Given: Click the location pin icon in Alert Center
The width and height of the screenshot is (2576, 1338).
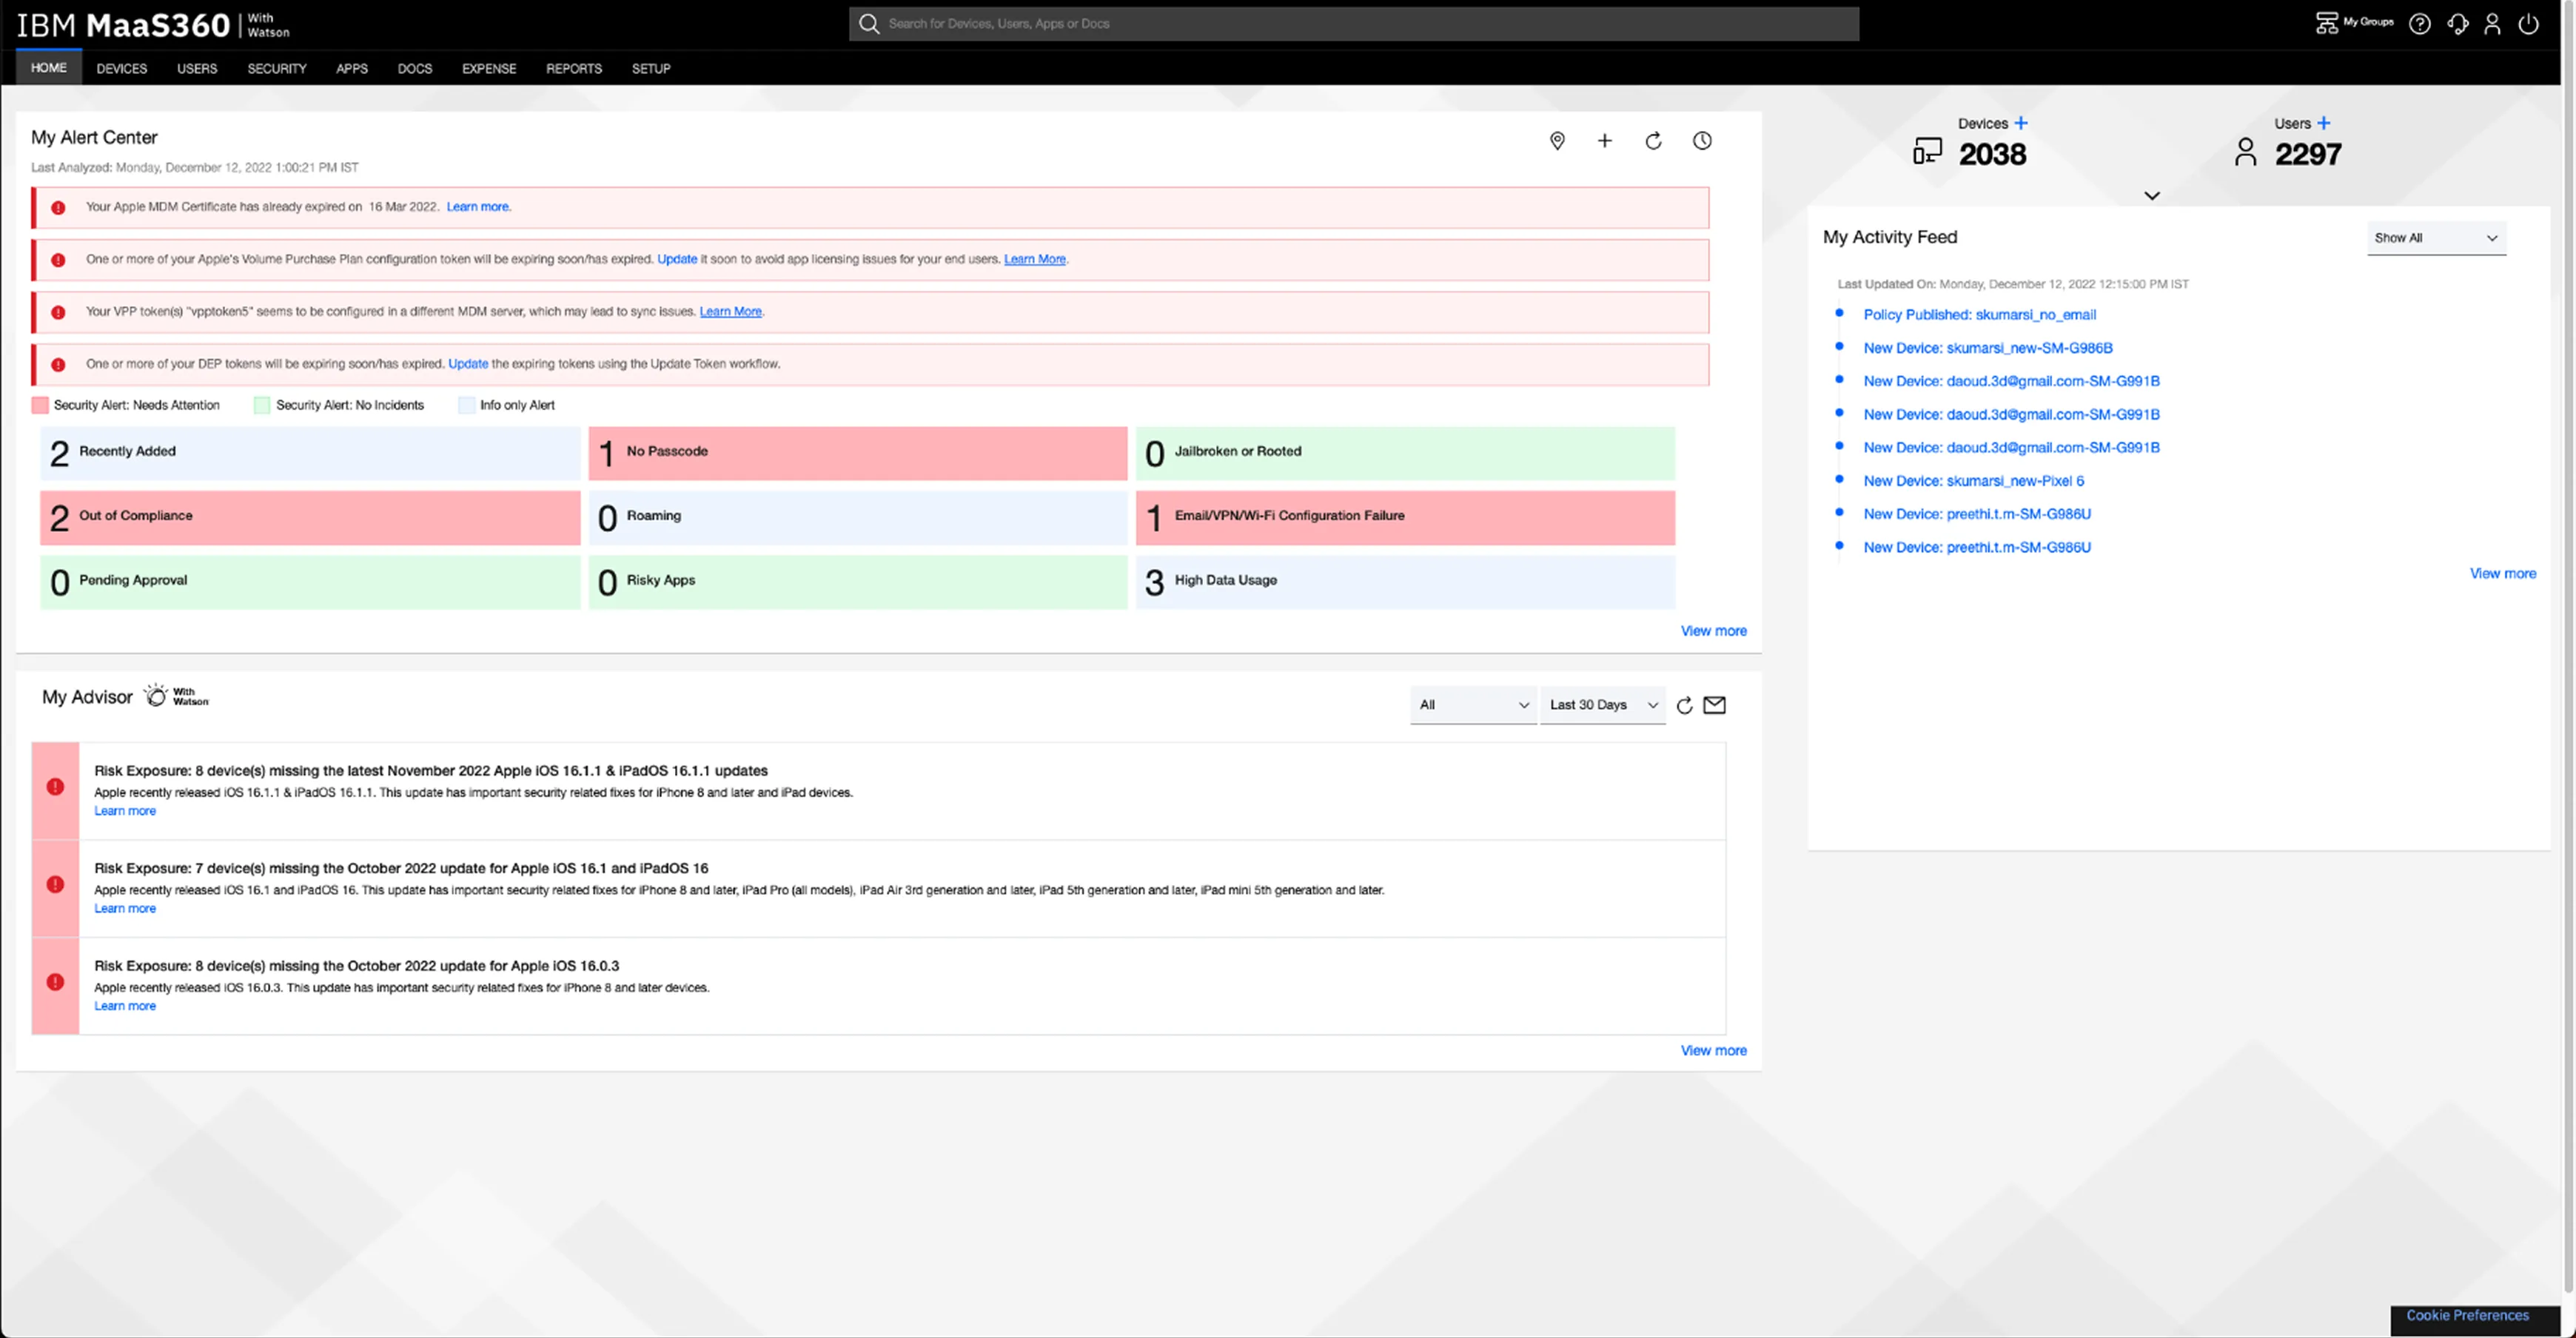Looking at the screenshot, I should tap(1557, 141).
